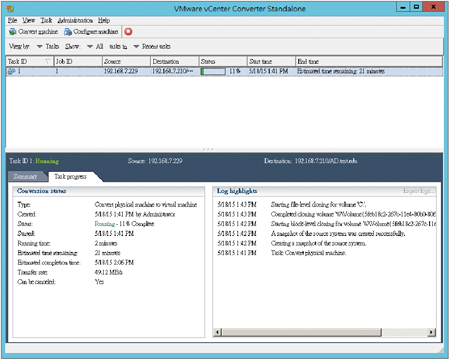Click the red stop task icon
Image resolution: width=450 pixels, height=360 pixels.
pyautogui.click(x=128, y=32)
